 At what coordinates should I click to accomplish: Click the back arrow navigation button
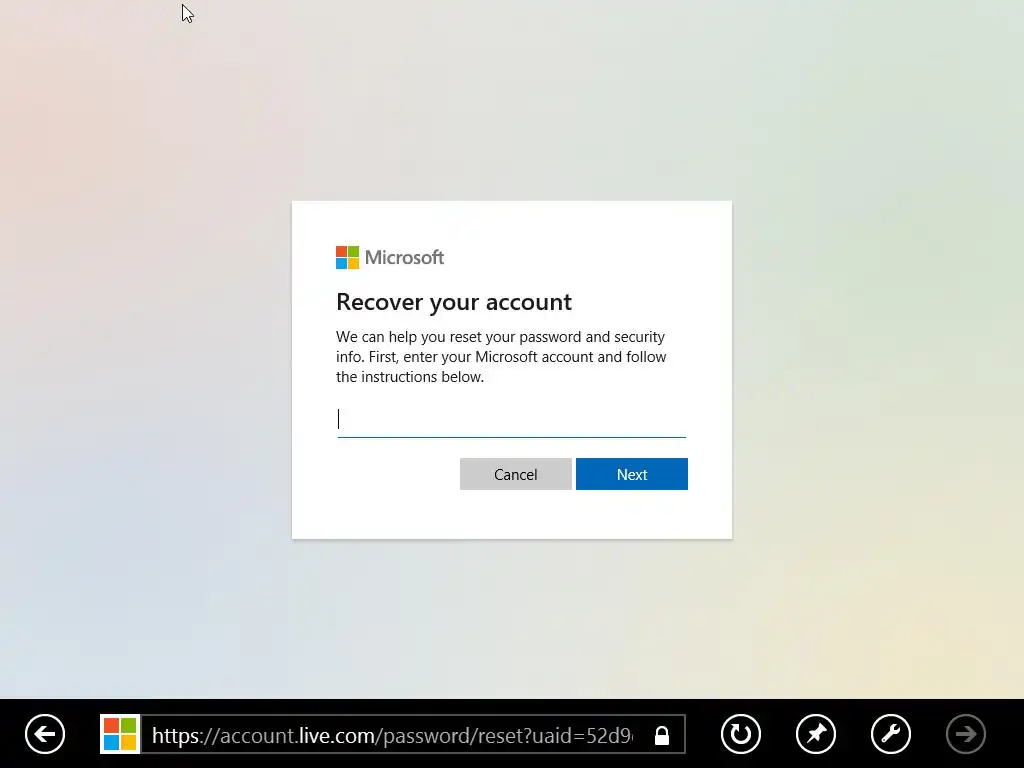point(45,734)
